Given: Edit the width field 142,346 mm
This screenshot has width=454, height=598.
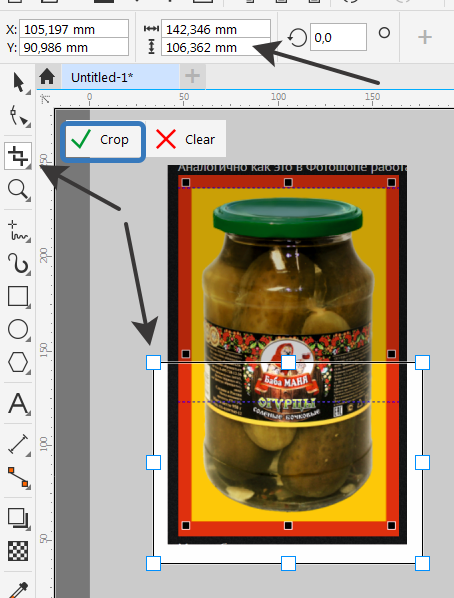Looking at the screenshot, I should click(216, 29).
